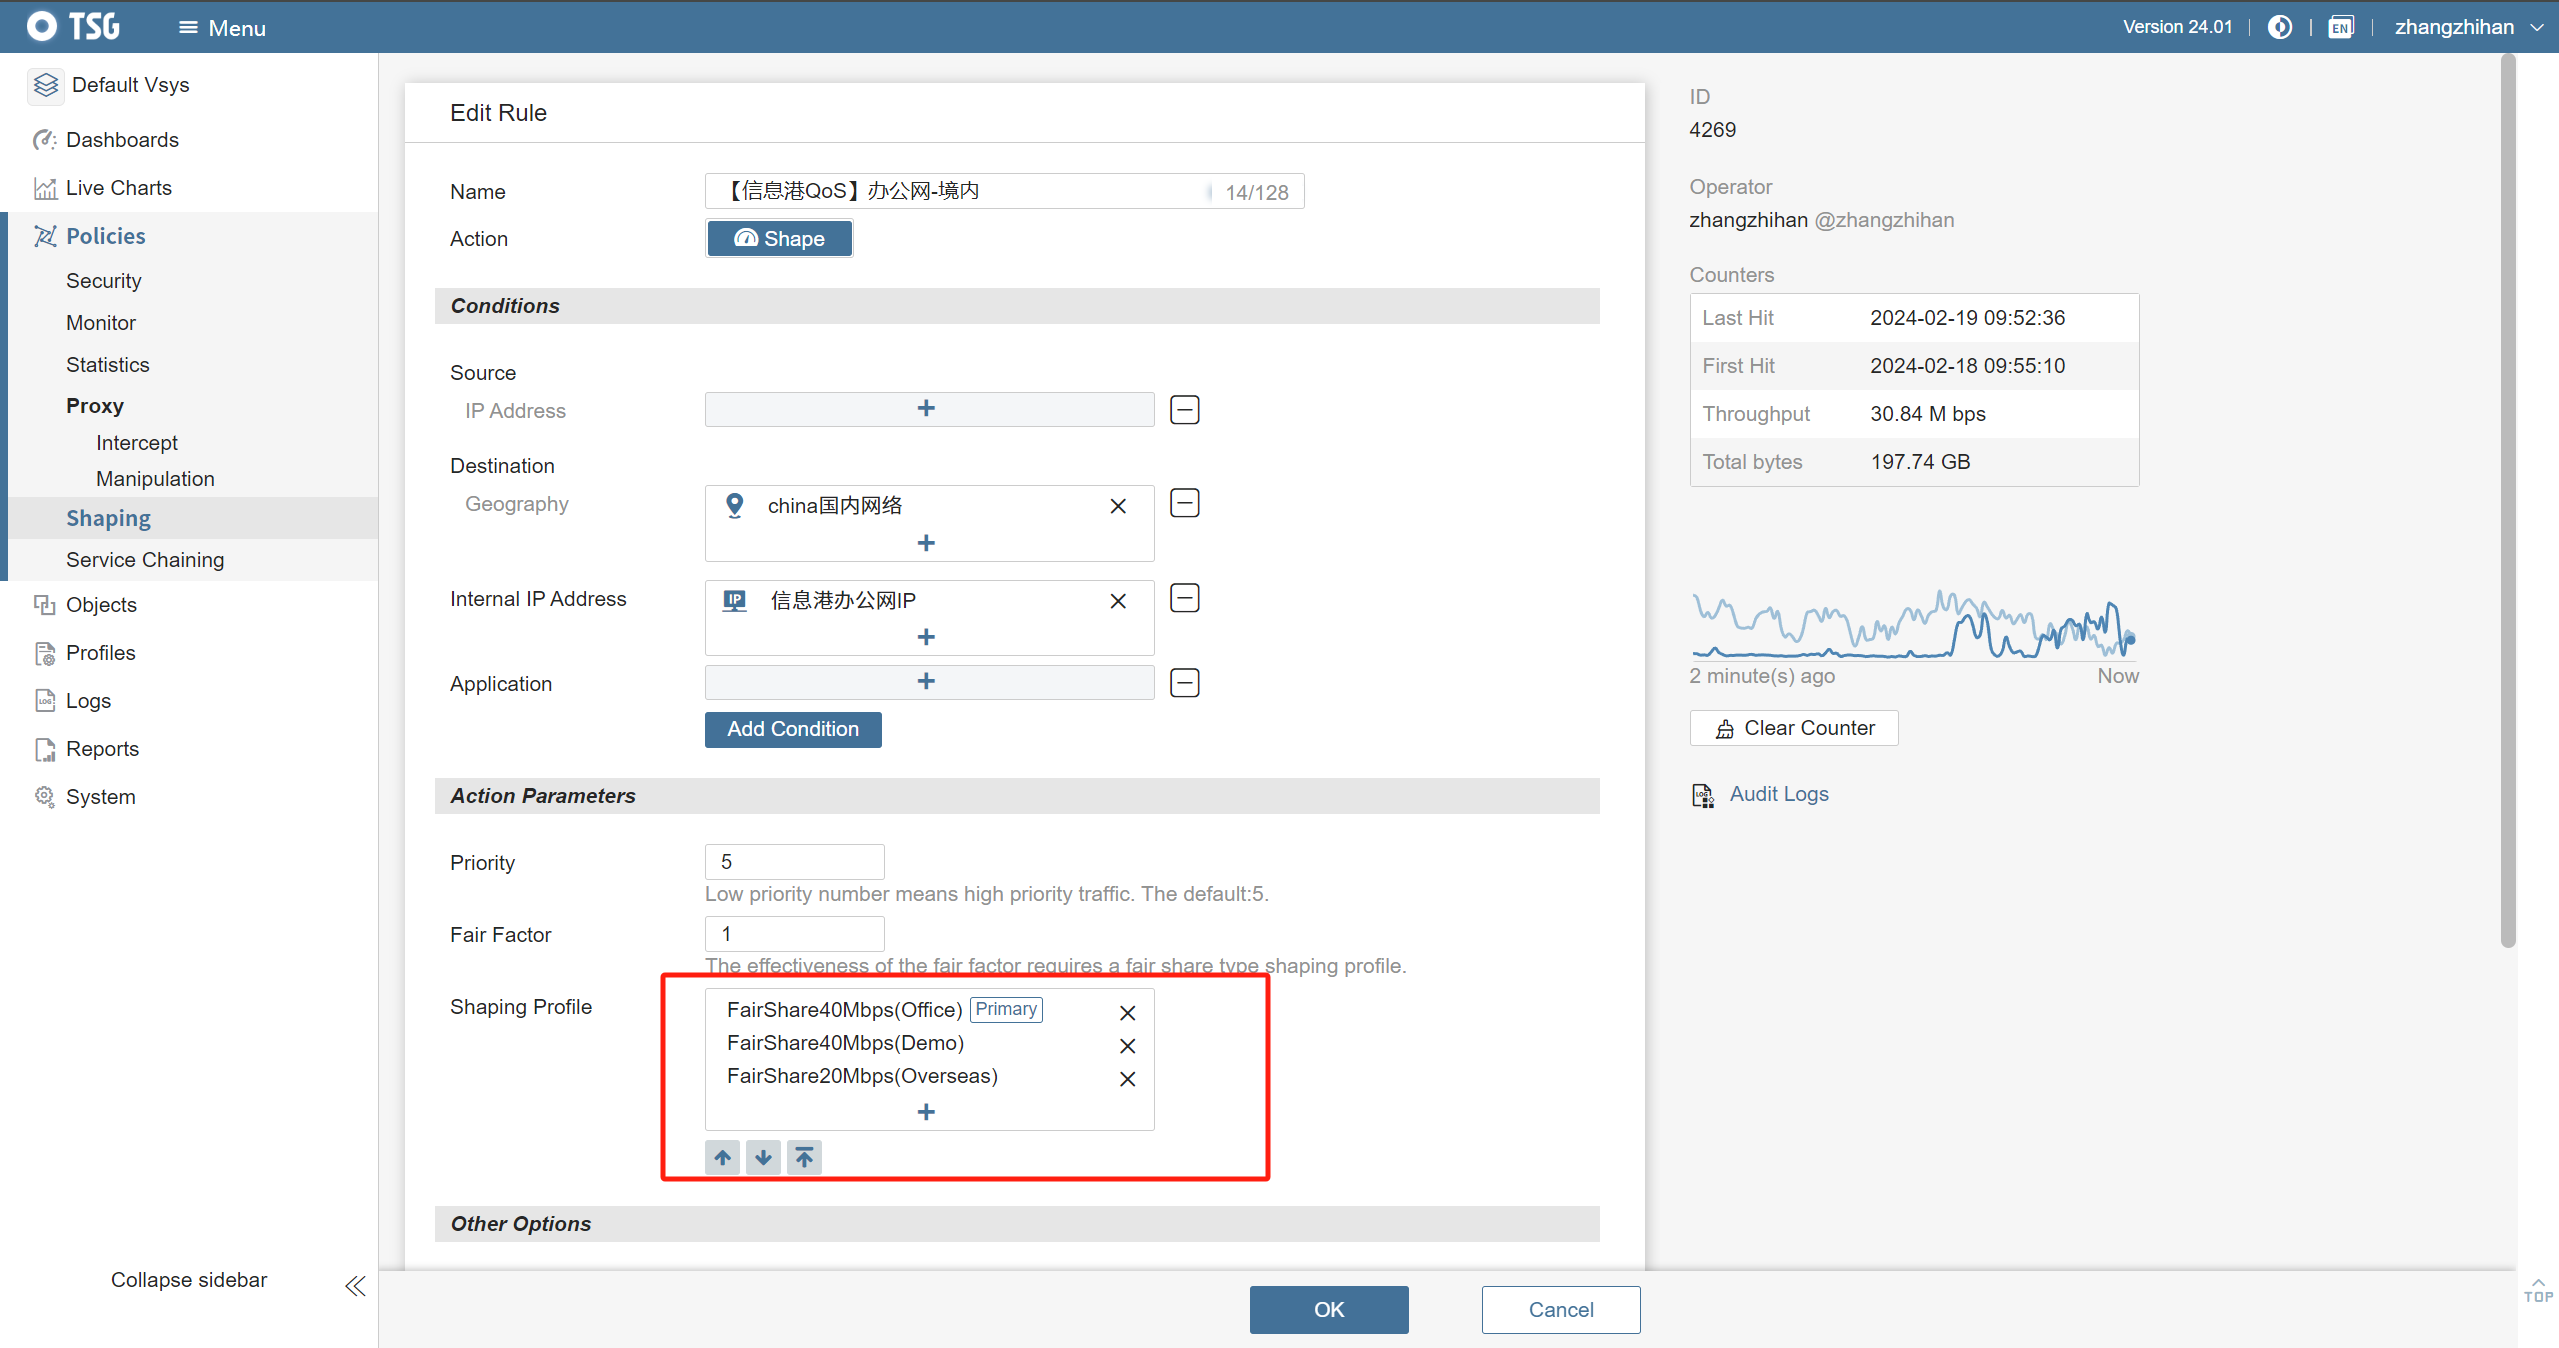Add a shaping profile with plus
2559x1348 pixels.
pos(926,1112)
